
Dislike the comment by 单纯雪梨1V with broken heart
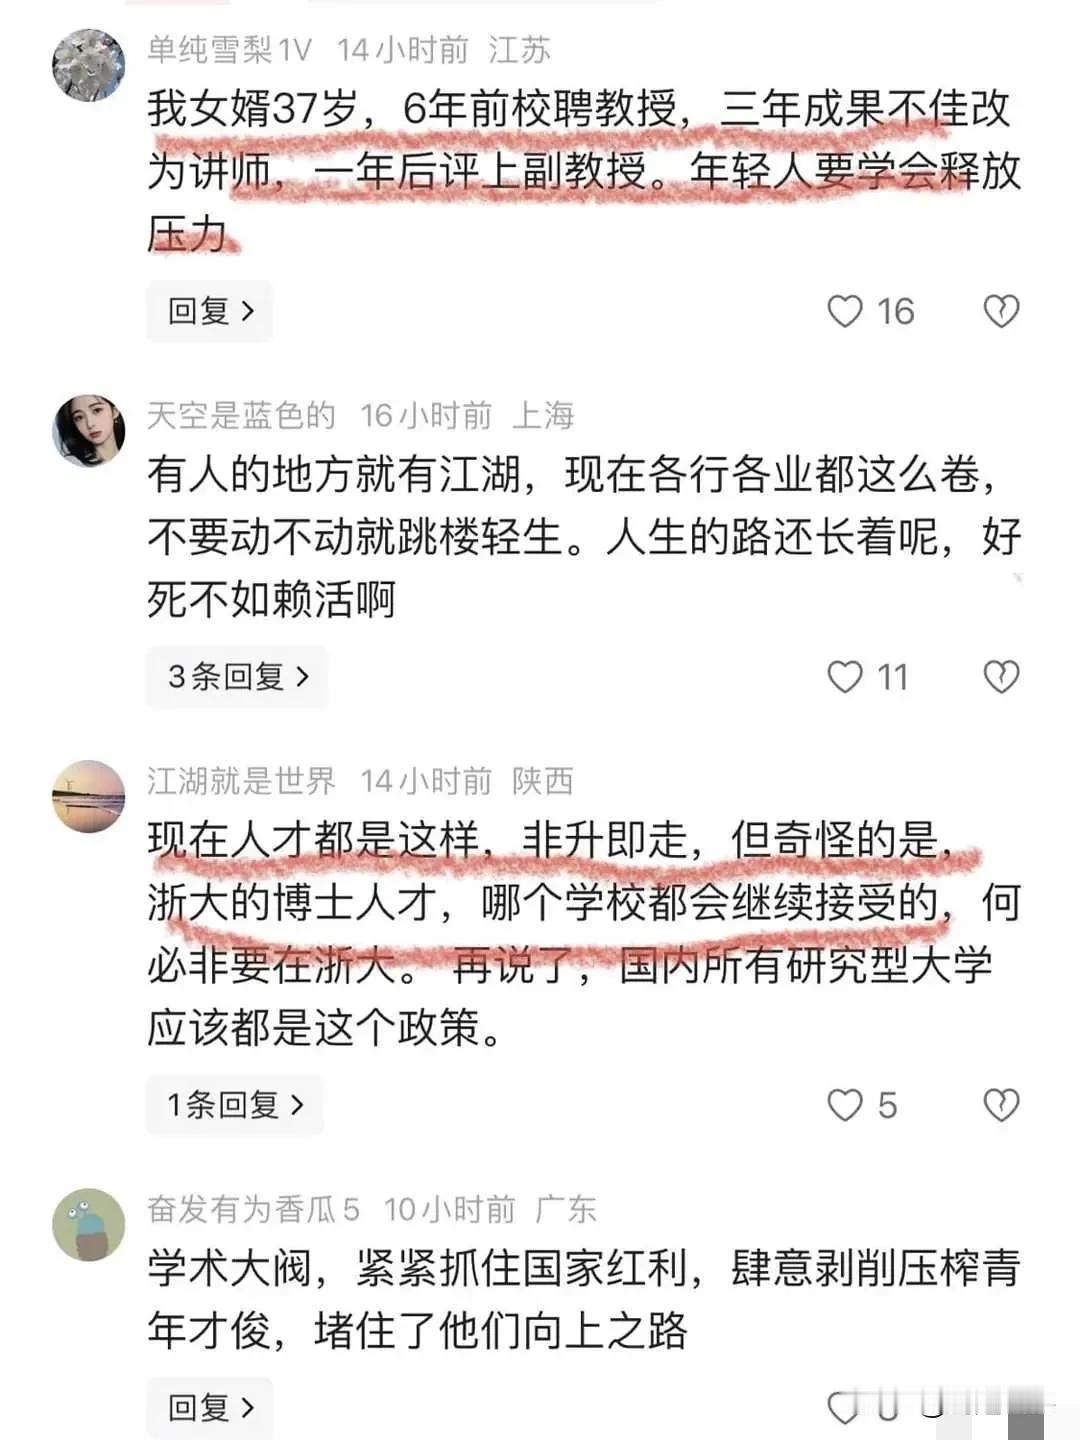[x=1001, y=312]
